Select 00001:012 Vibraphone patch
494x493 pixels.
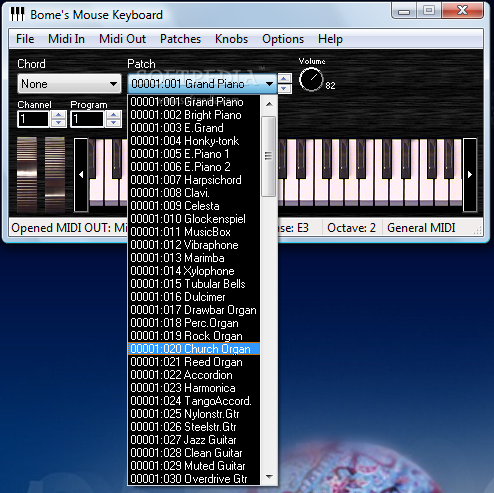point(194,245)
